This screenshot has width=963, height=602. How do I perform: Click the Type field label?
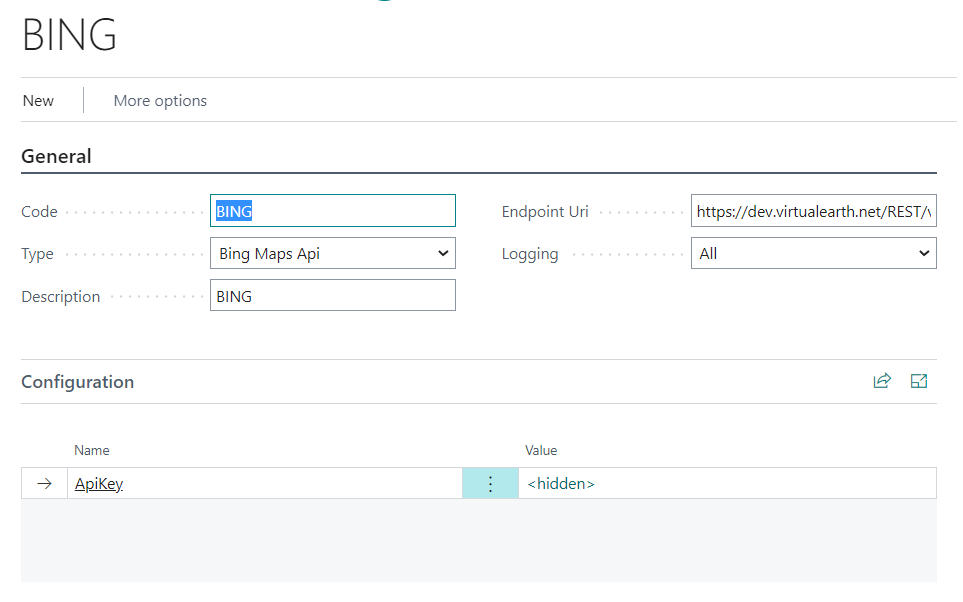37,254
